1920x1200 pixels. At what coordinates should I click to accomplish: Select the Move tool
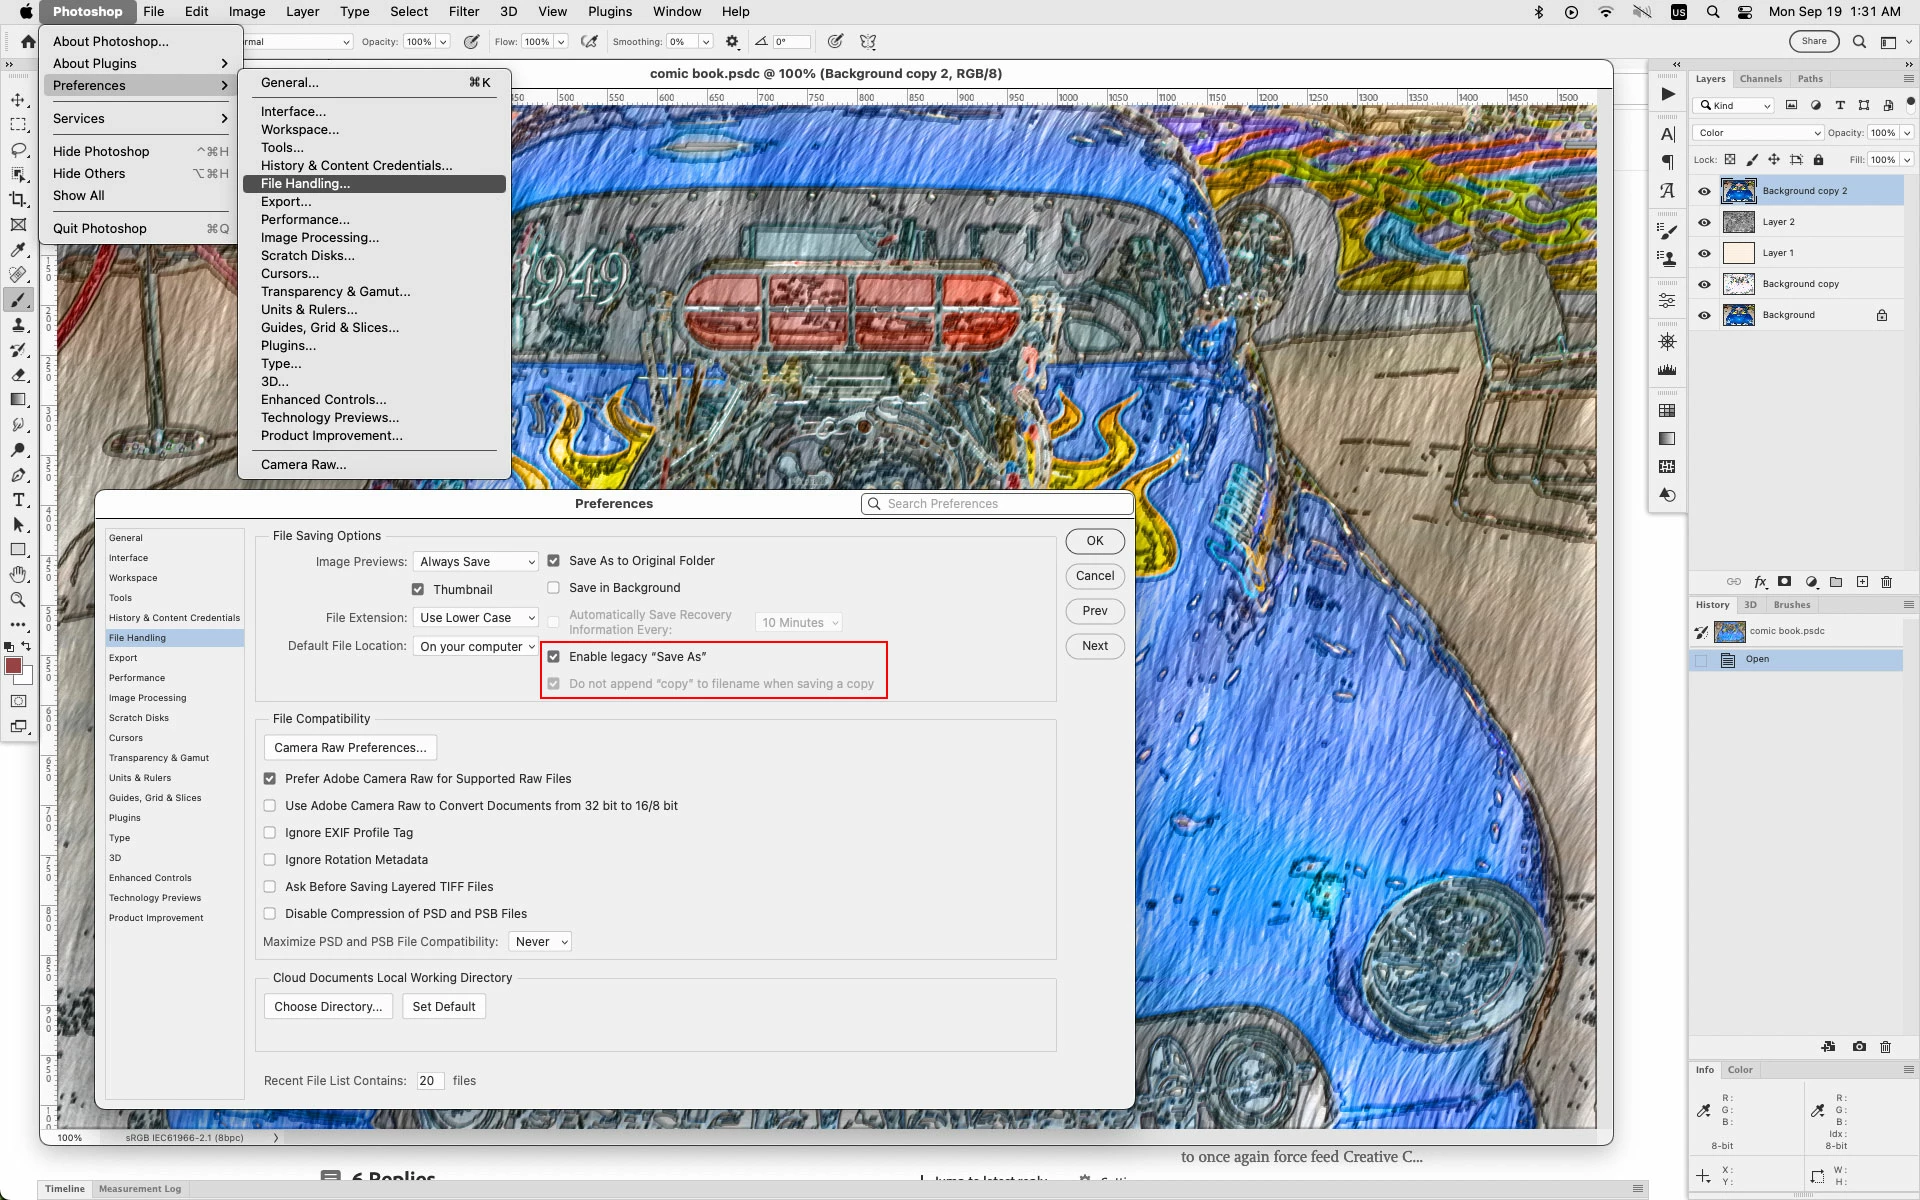tap(18, 100)
